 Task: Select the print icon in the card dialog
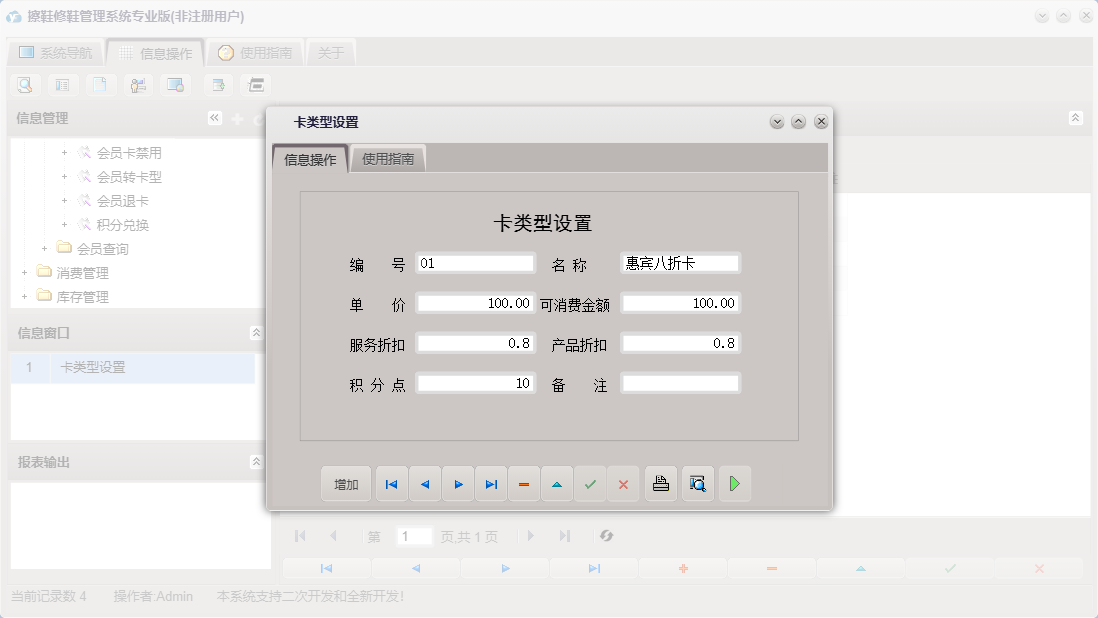[x=660, y=483]
